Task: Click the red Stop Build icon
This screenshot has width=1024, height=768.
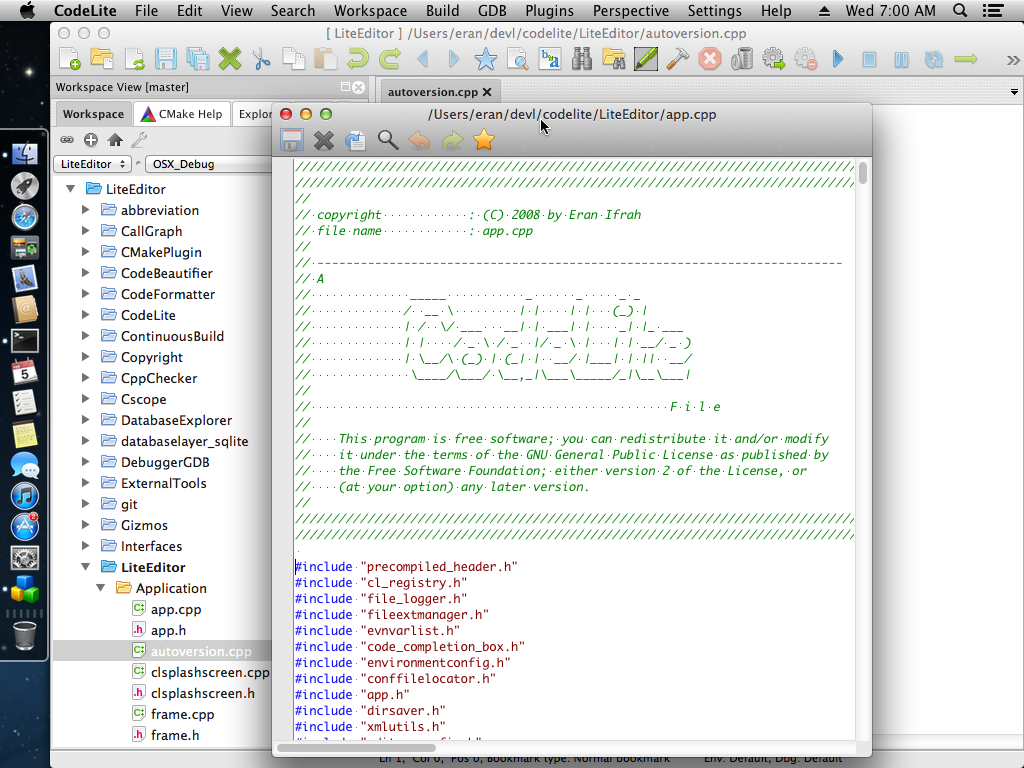Action: pos(710,59)
